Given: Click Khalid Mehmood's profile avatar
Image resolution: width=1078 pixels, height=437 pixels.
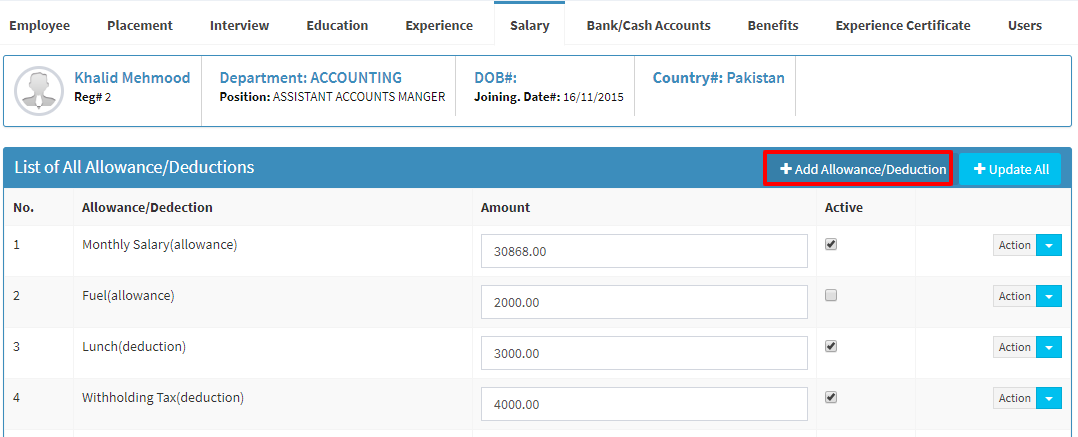Looking at the screenshot, I should (39, 90).
